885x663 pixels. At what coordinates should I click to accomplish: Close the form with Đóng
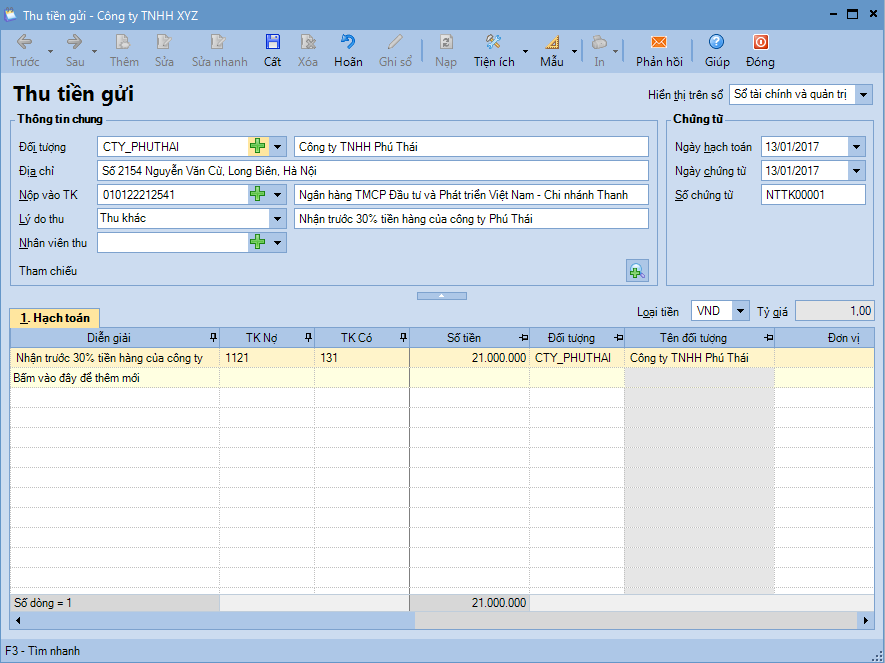pyautogui.click(x=760, y=51)
